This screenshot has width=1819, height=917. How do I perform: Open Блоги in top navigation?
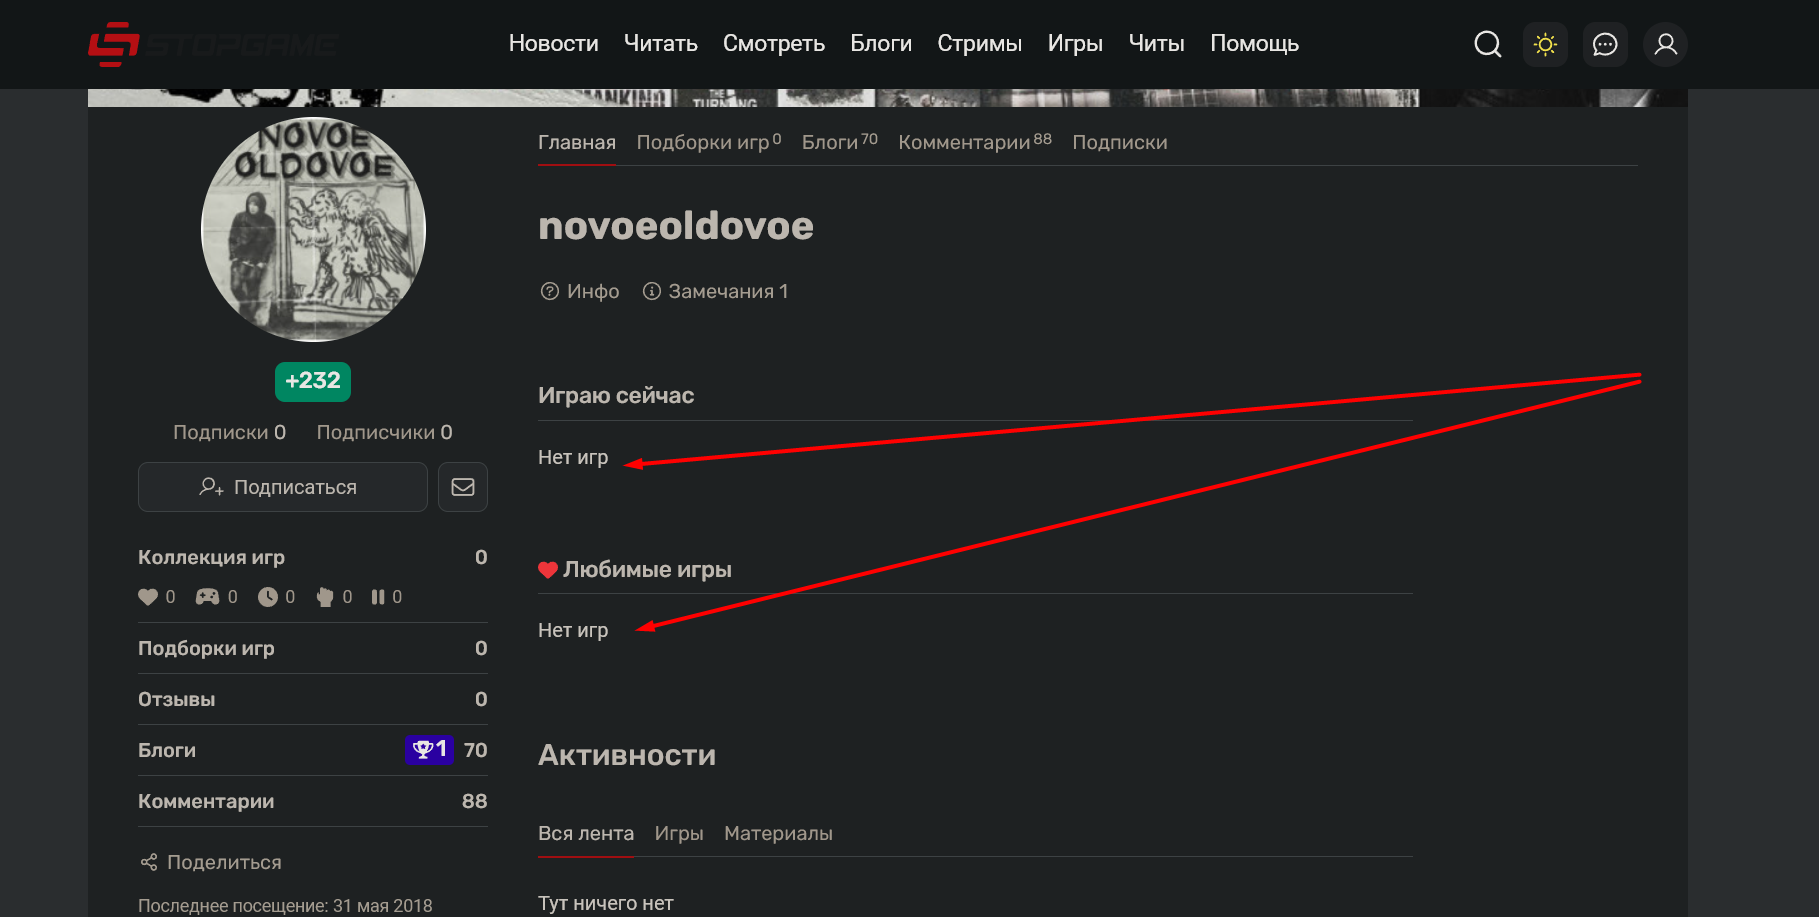(881, 44)
